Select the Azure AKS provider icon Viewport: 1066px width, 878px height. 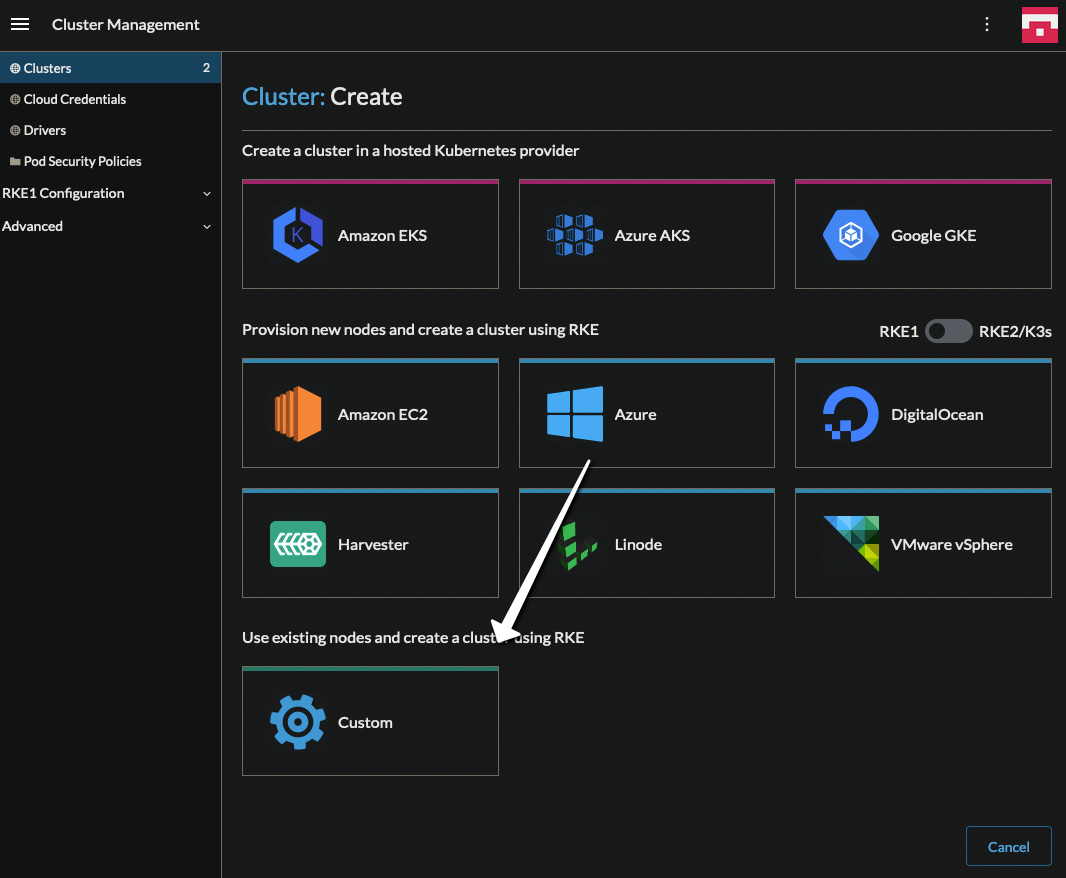[x=575, y=234]
